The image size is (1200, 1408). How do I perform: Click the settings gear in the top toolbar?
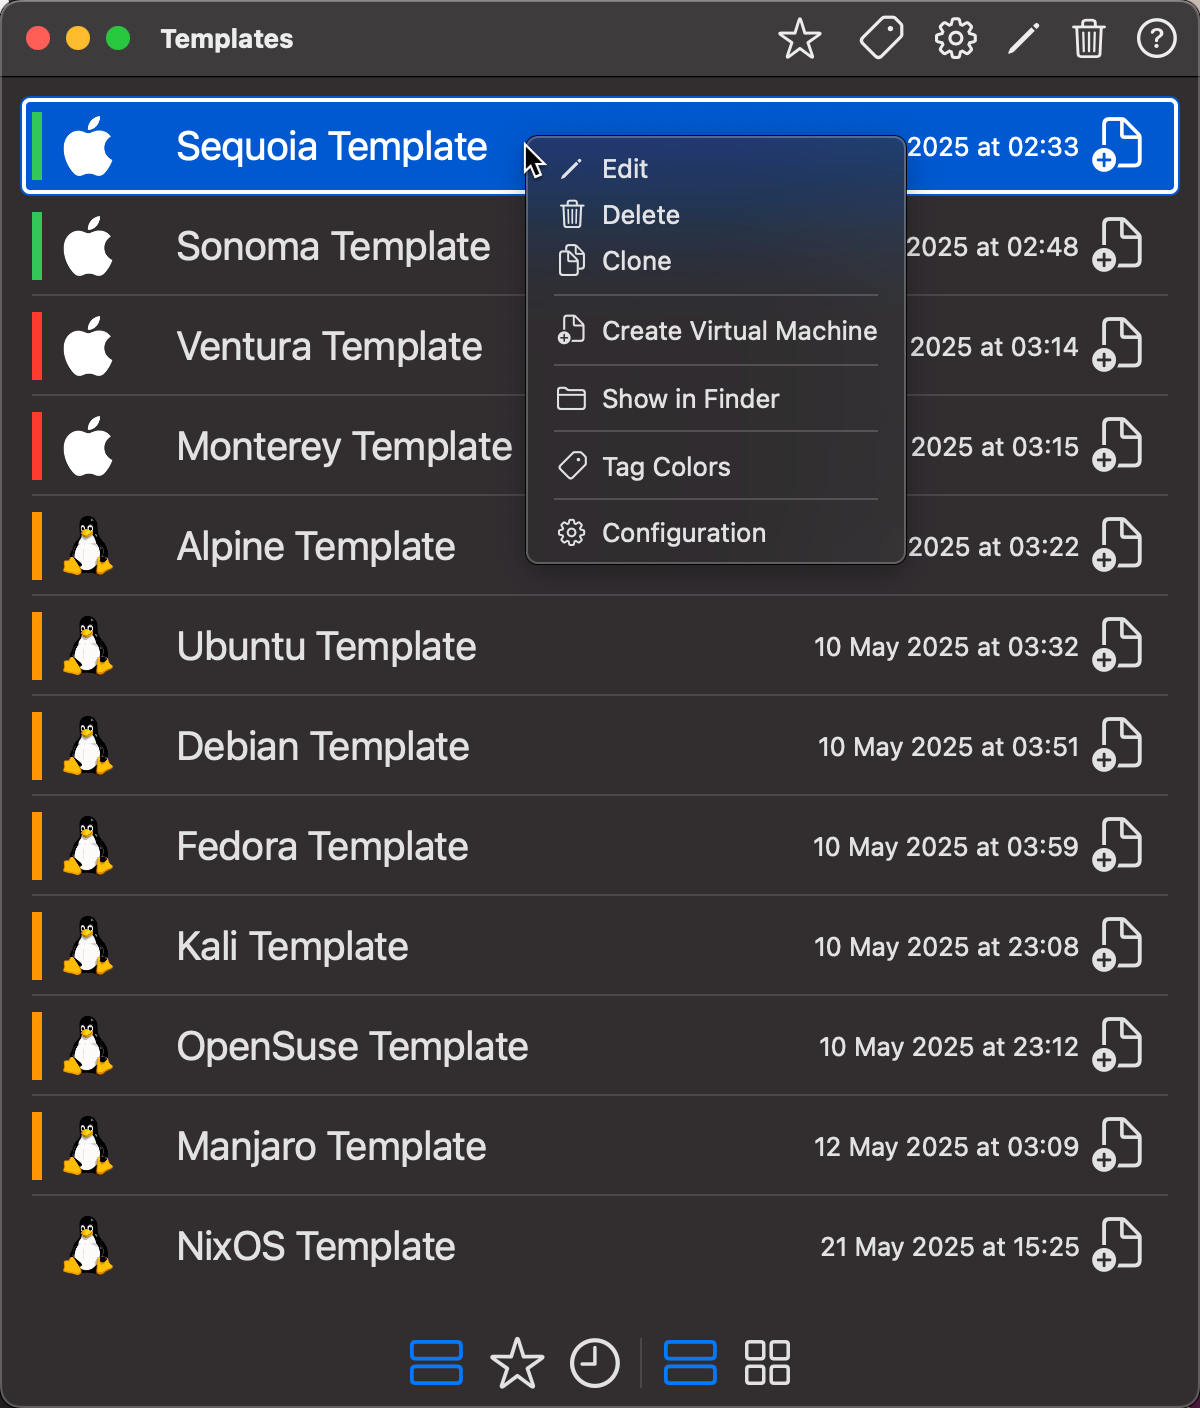tap(954, 40)
